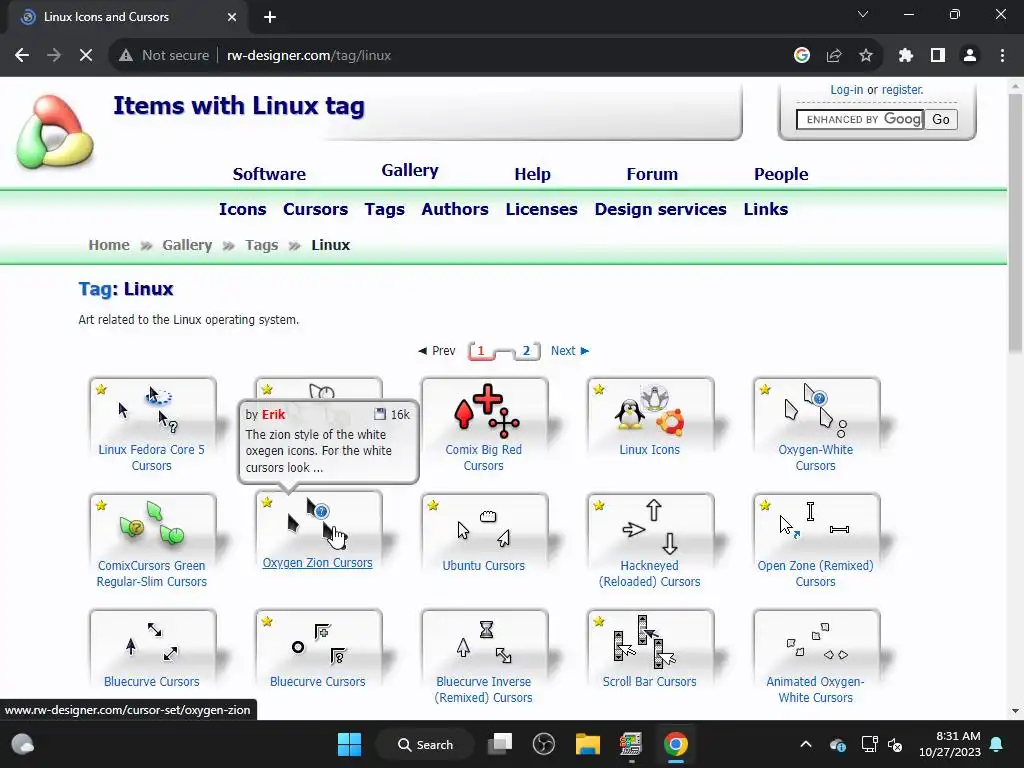Open the Extensions puzzle icon
Viewport: 1024px width, 768px height.
[905, 56]
